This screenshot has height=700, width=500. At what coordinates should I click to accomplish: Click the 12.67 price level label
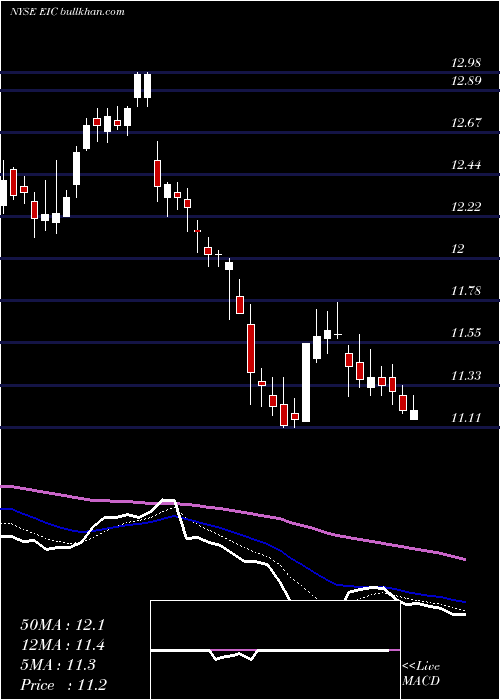click(466, 123)
